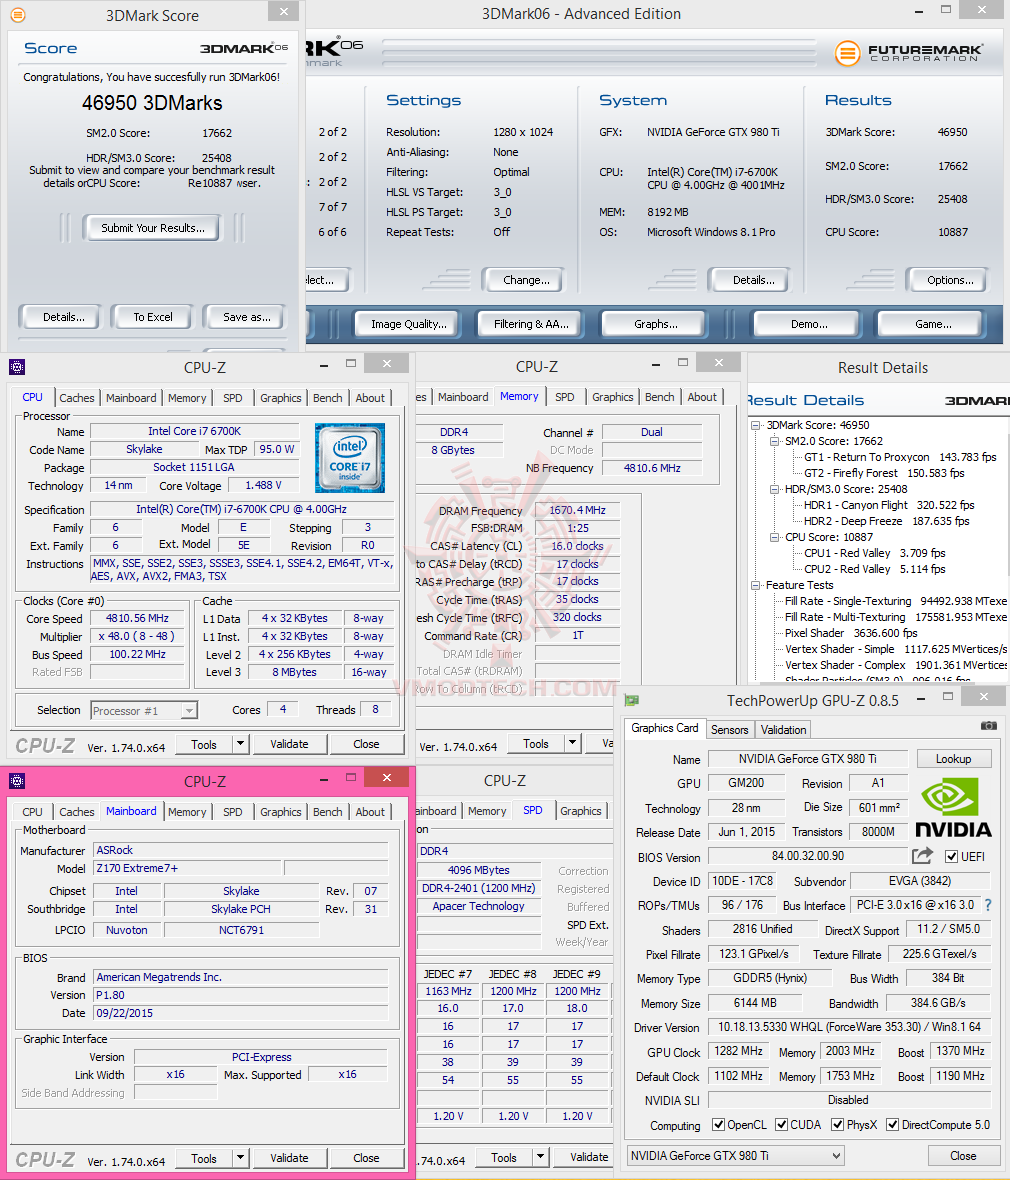The height and width of the screenshot is (1180, 1010).
Task: Select HDR1 - Canyon Flight result row
Action: [x=889, y=505]
